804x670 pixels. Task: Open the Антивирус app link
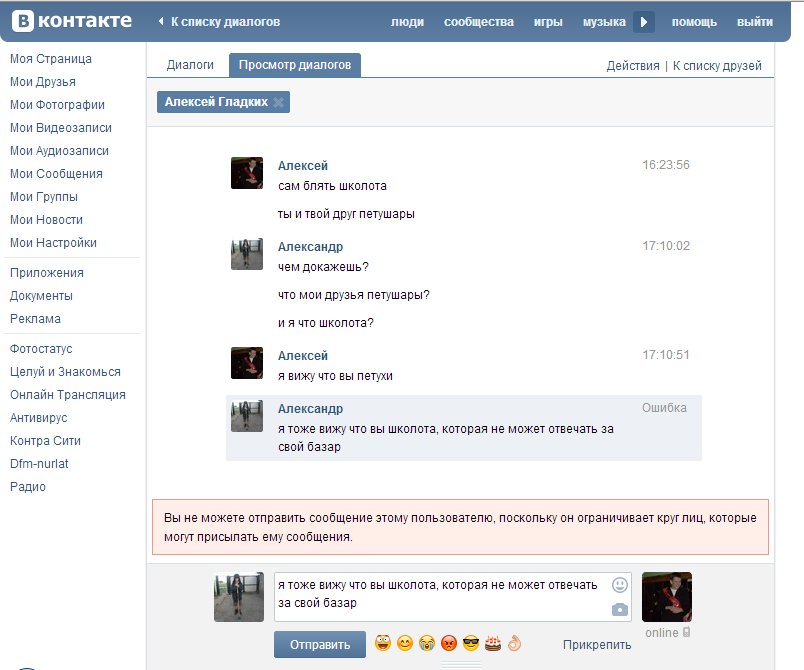(x=38, y=418)
